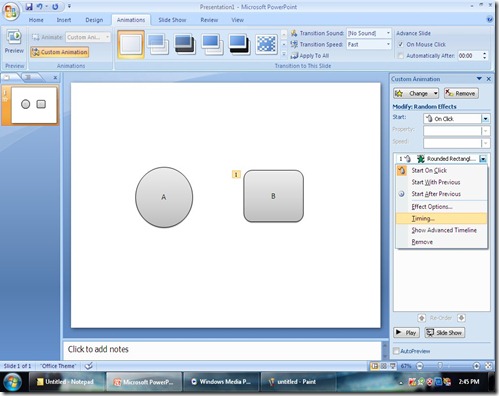
Task: Click the Slide Show button in pane
Action: tap(444, 332)
